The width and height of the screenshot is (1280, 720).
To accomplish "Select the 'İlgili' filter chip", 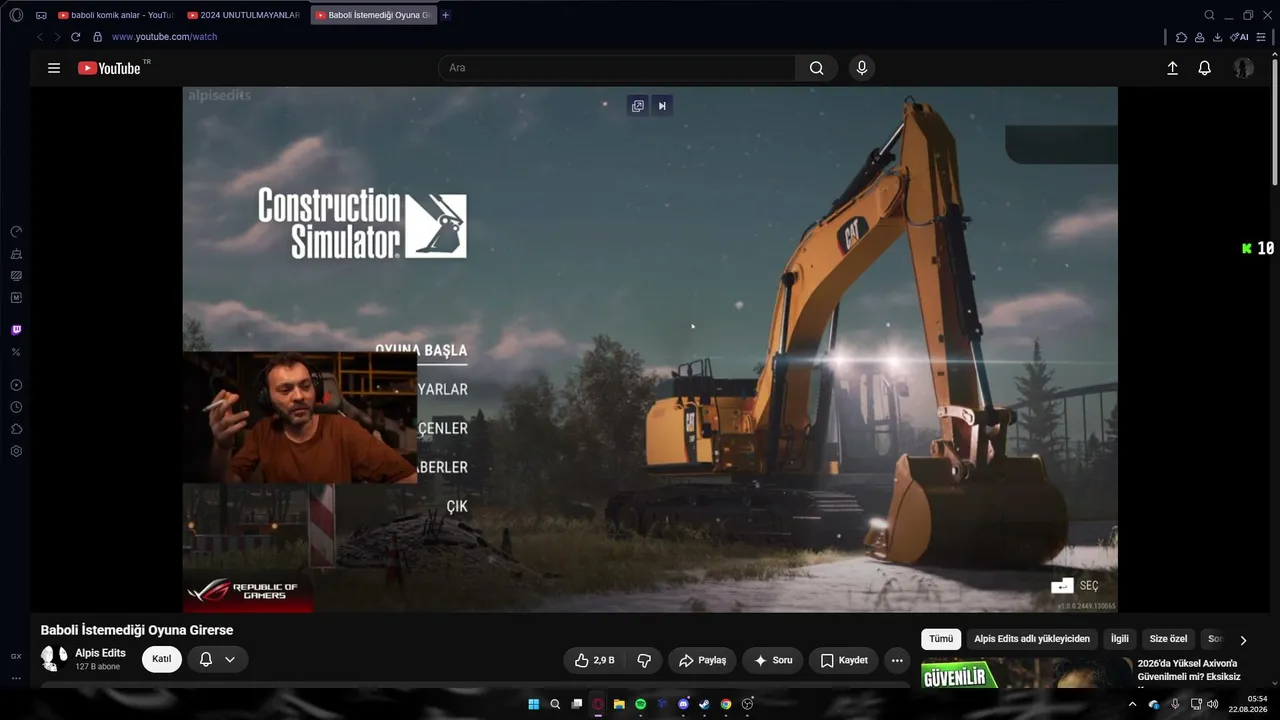I will click(x=1120, y=639).
